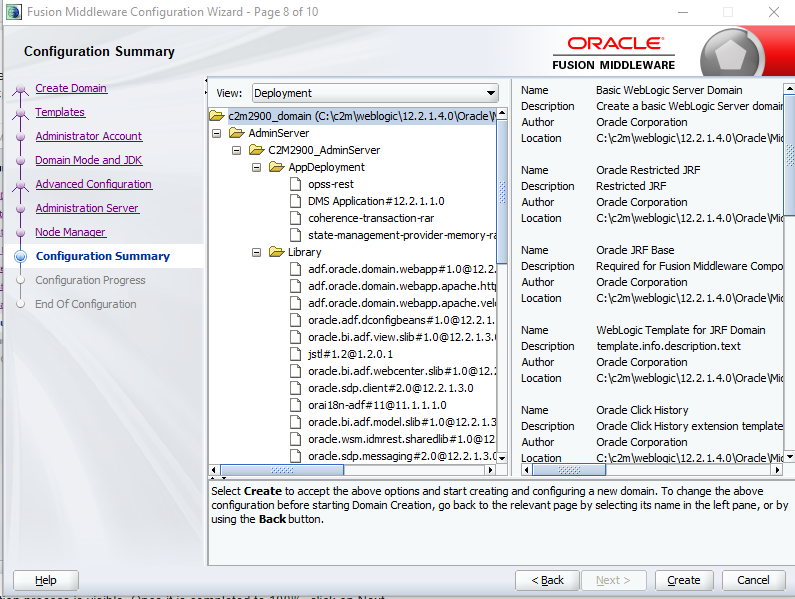Click the tree pane scroll up arrow
The image size is (795, 599).
(502, 113)
